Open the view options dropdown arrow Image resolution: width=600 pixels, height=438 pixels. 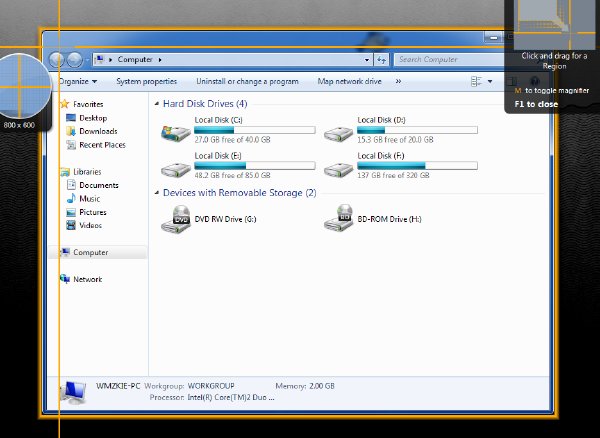(490, 81)
